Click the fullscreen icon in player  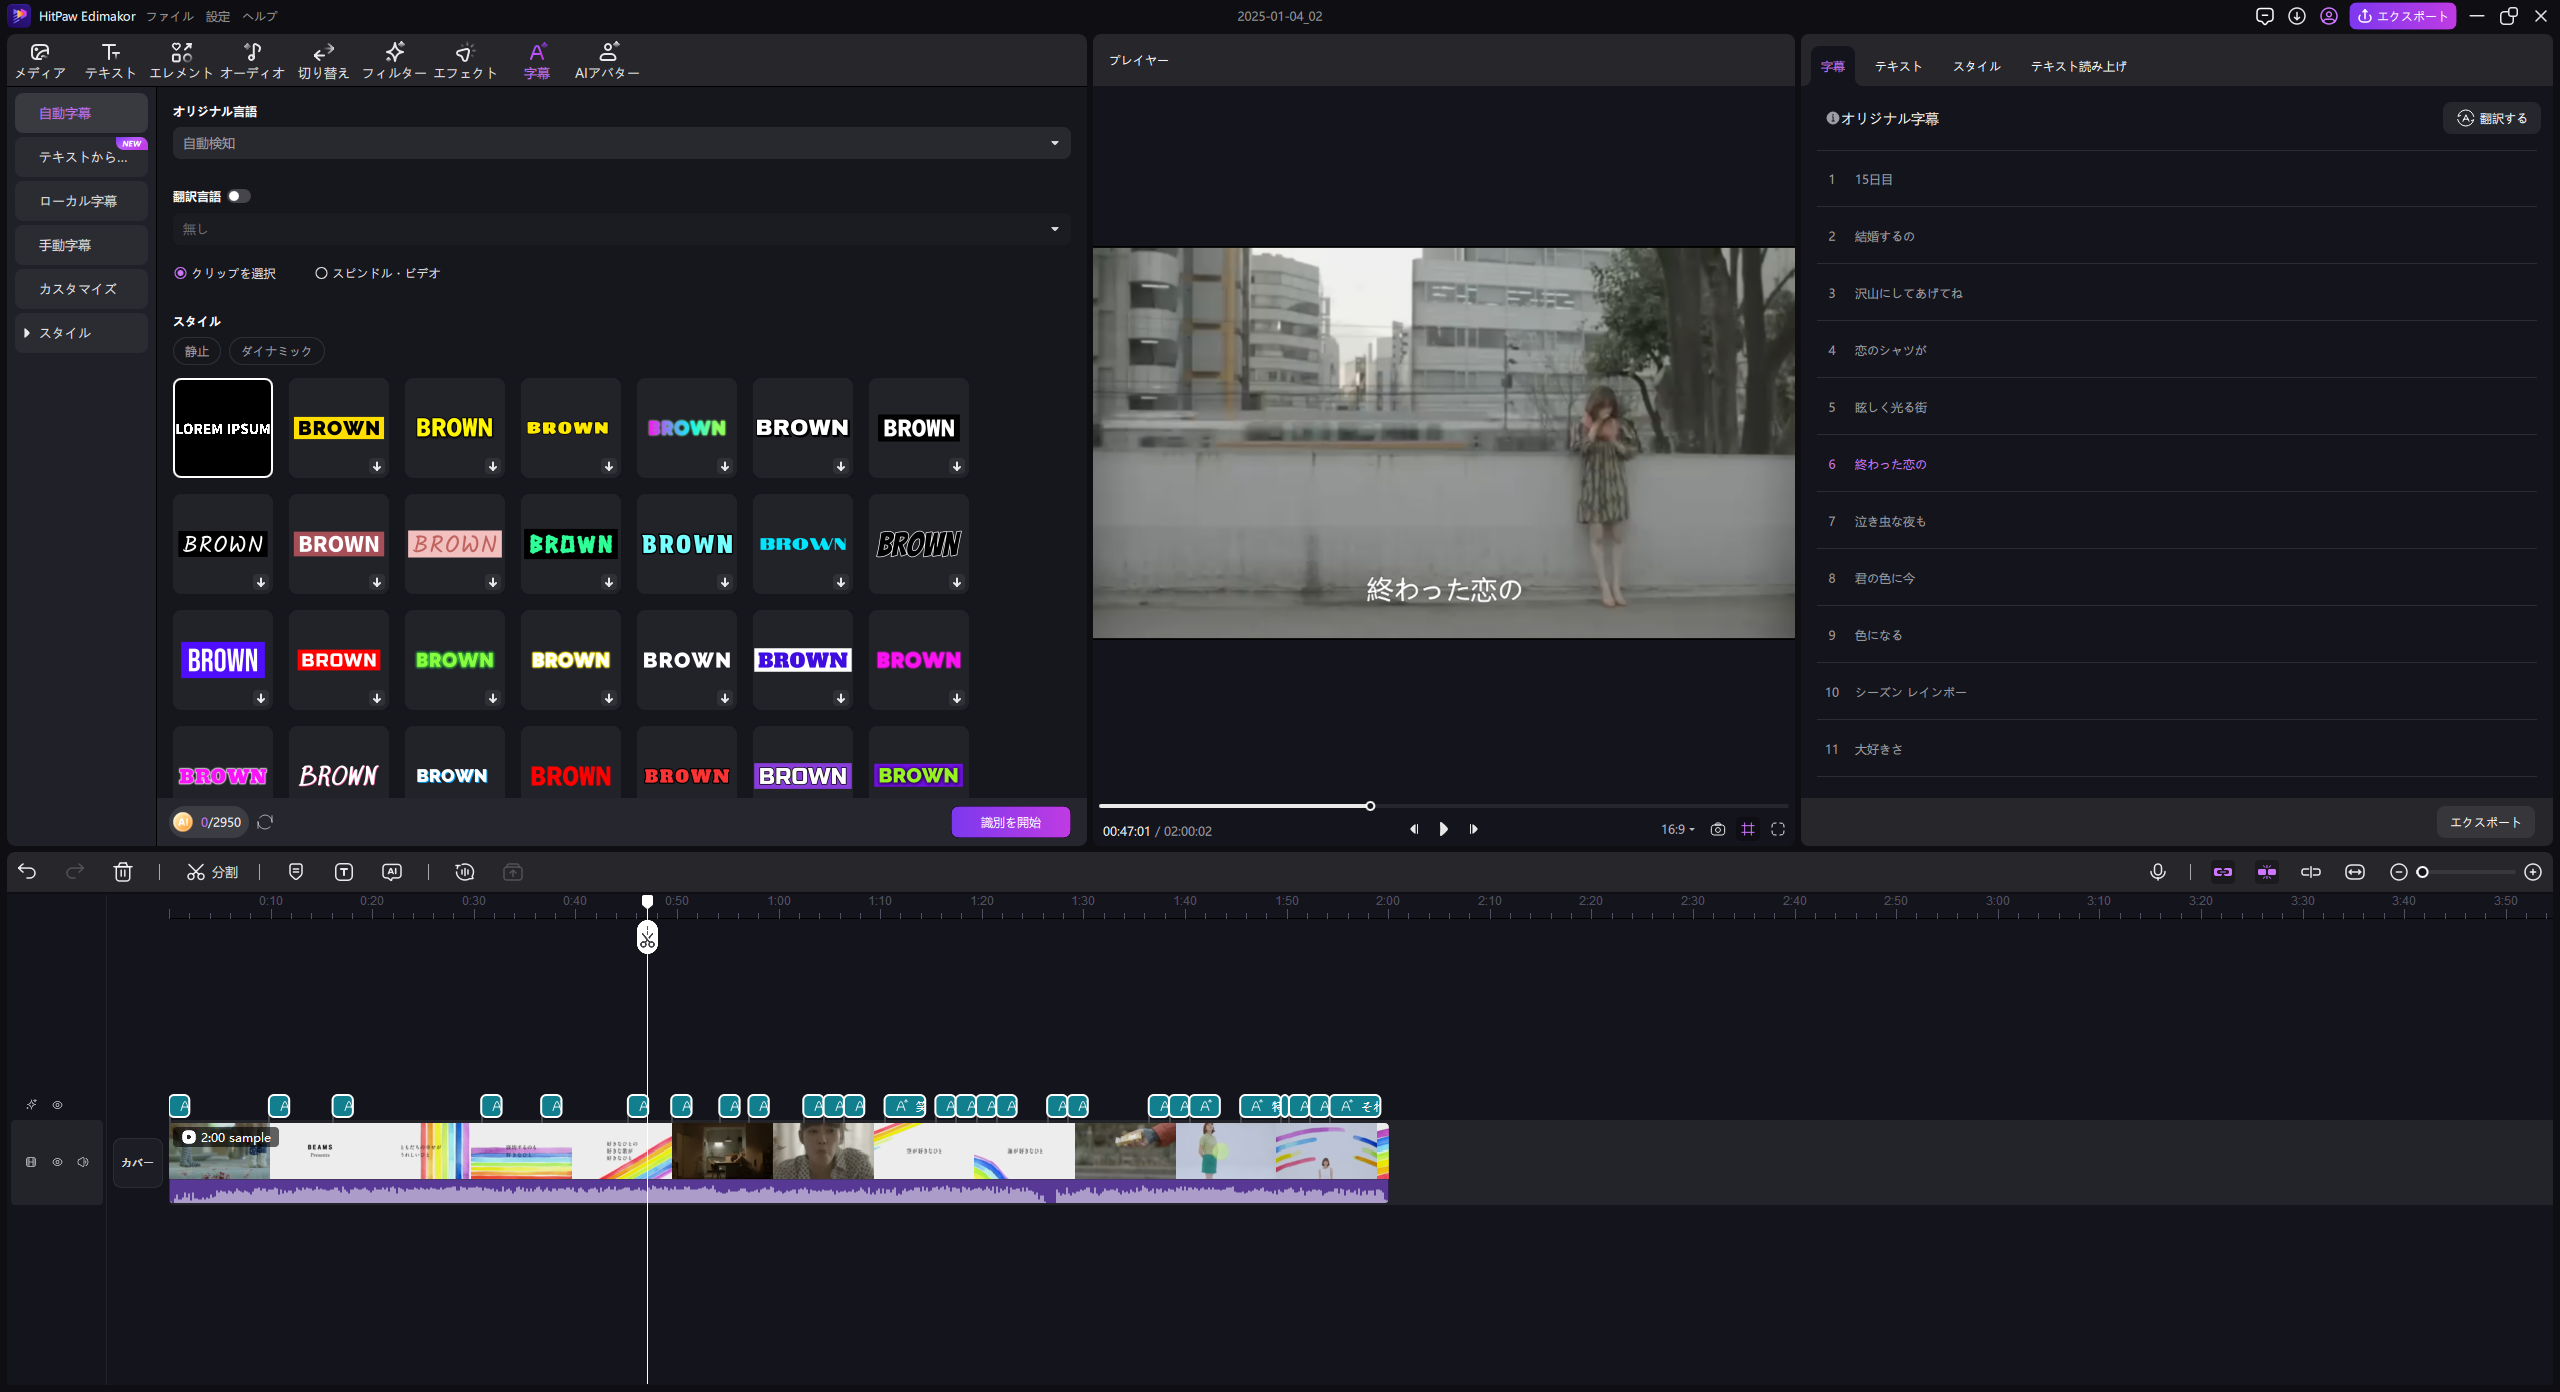tap(1778, 829)
